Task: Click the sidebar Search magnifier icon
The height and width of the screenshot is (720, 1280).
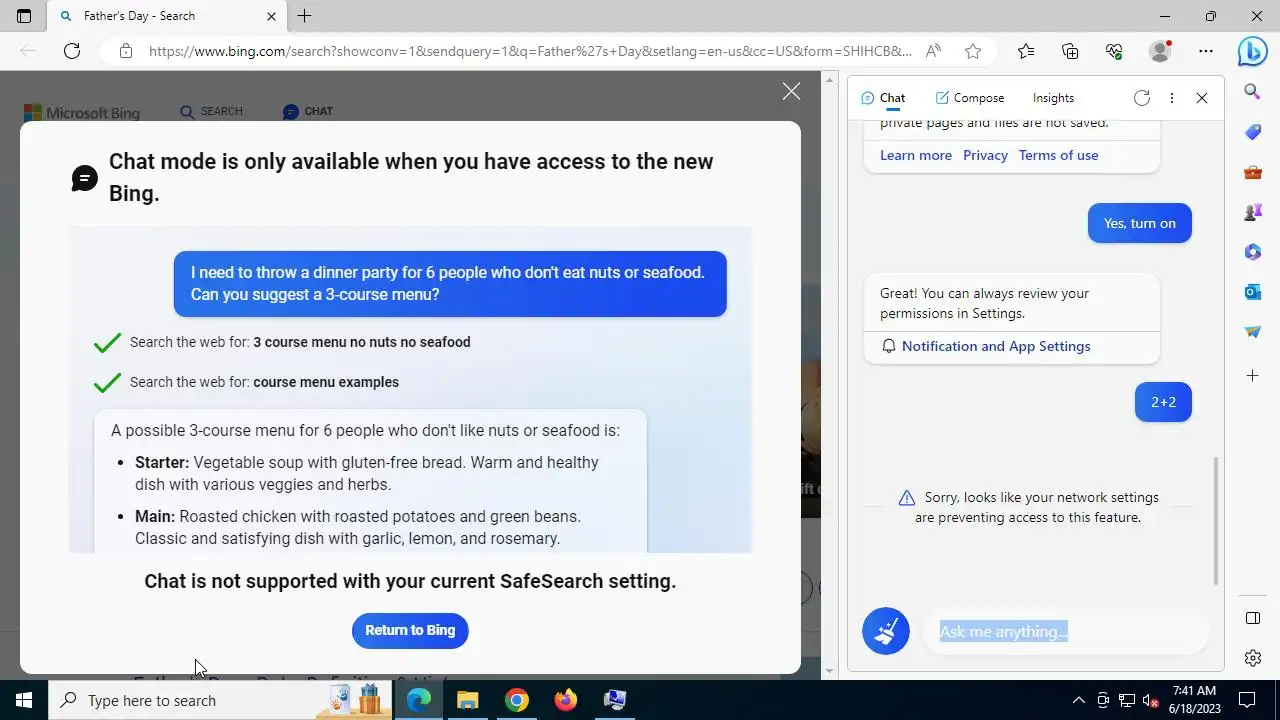Action: click(x=1252, y=91)
